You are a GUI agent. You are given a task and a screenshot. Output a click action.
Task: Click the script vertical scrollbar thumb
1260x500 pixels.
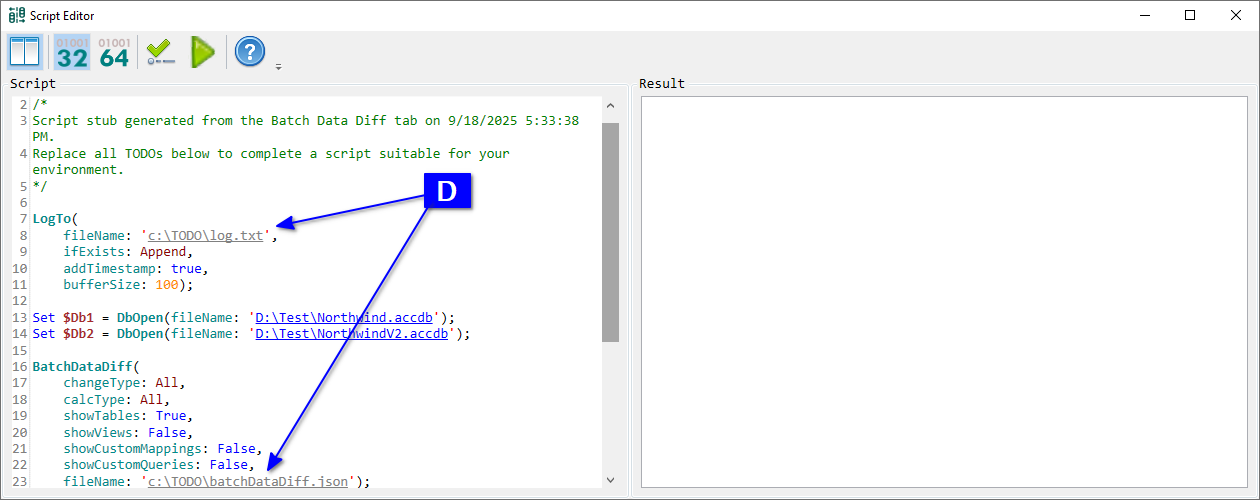[610, 230]
